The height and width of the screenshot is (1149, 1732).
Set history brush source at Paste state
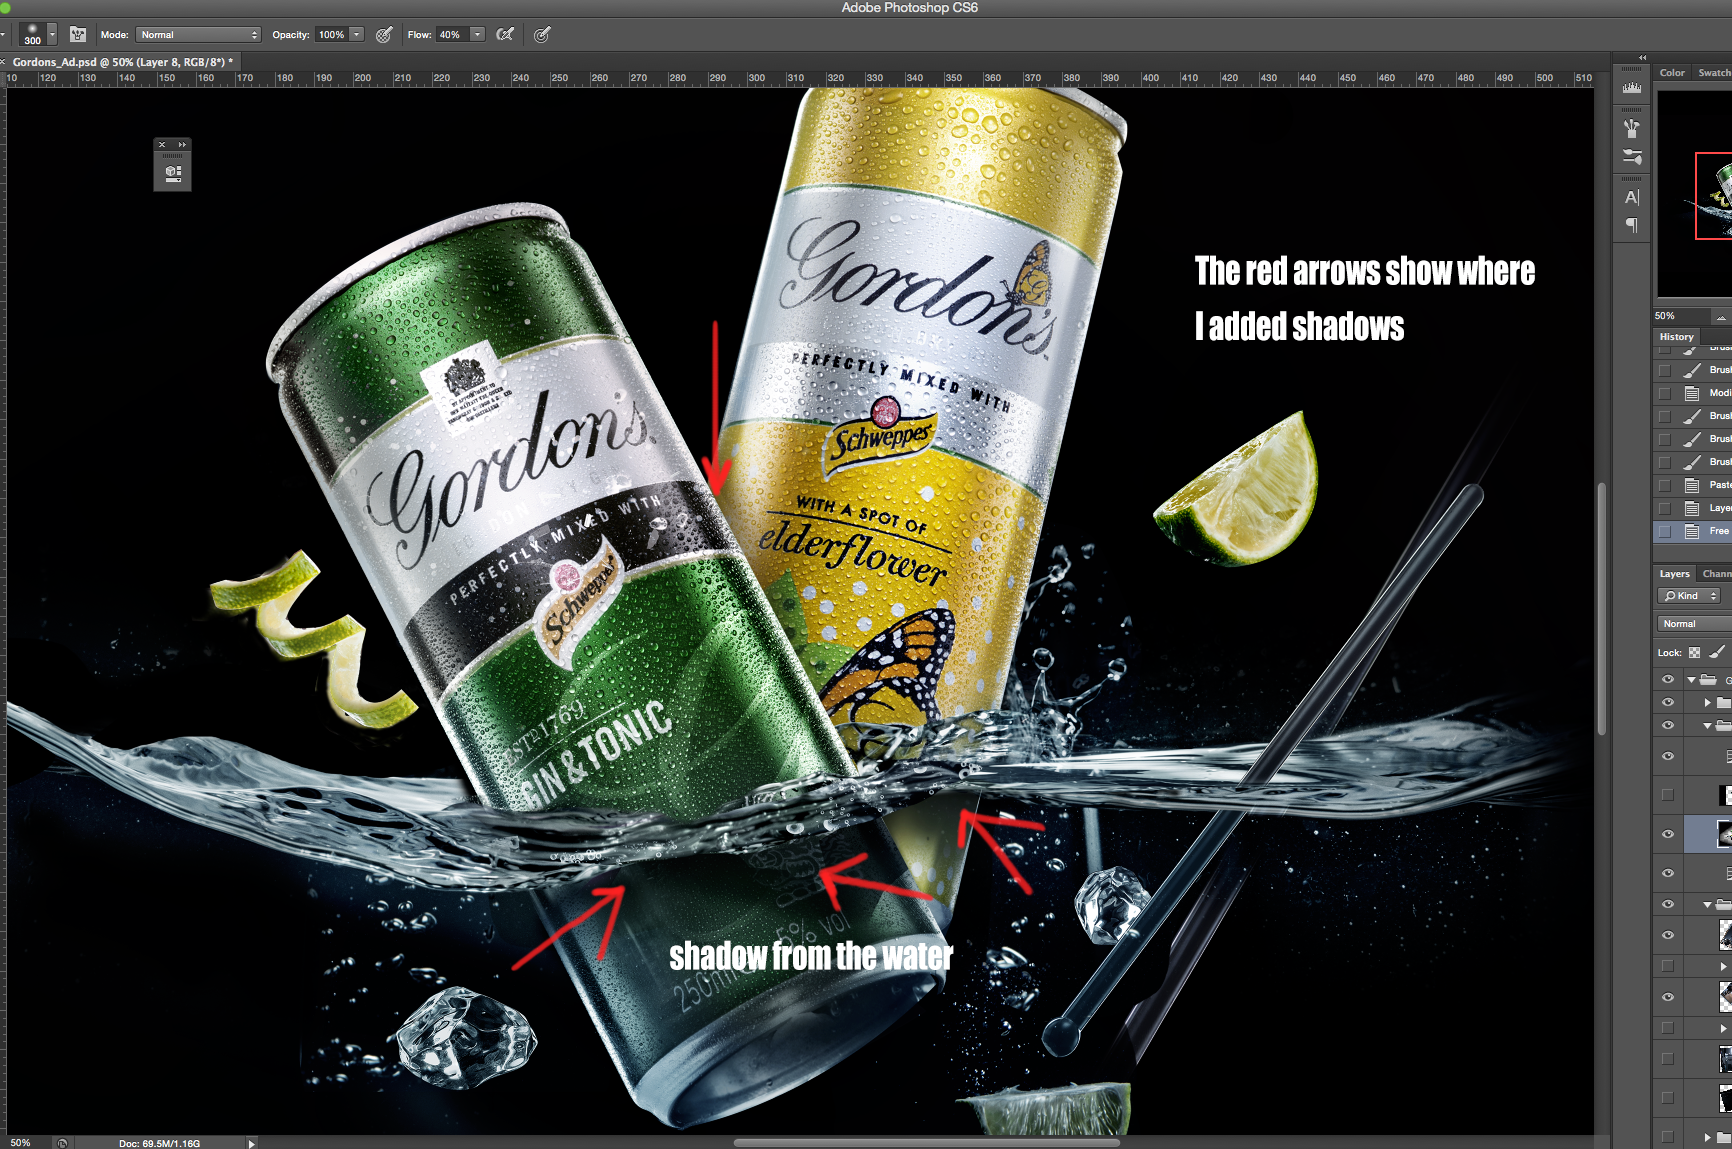coord(1665,485)
